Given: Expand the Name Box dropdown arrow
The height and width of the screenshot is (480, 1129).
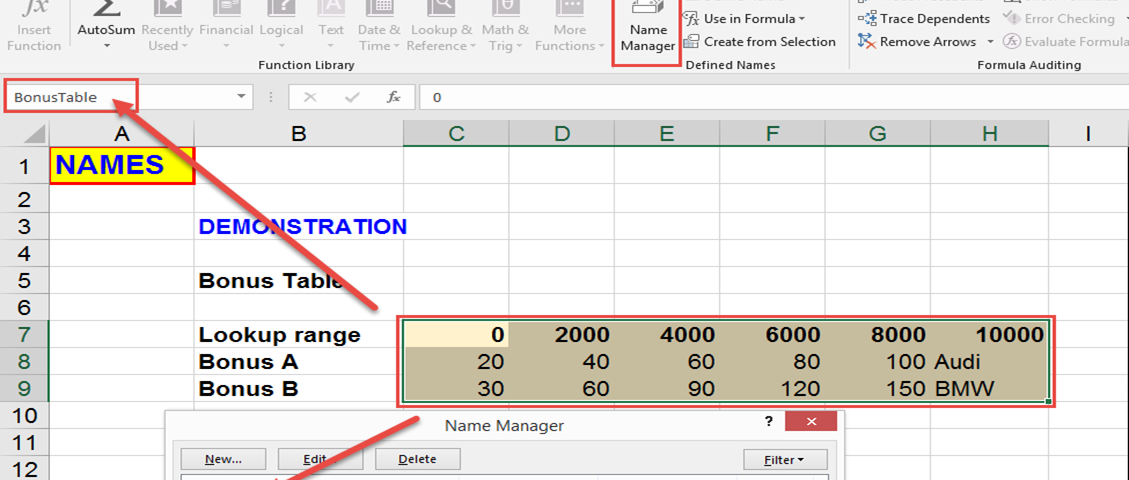Looking at the screenshot, I should 241,97.
